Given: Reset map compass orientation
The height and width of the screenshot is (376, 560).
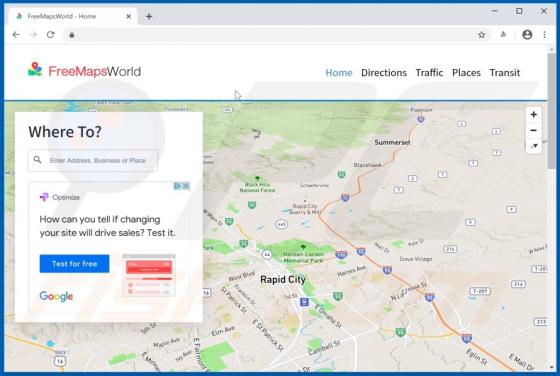Looking at the screenshot, I should [x=534, y=146].
